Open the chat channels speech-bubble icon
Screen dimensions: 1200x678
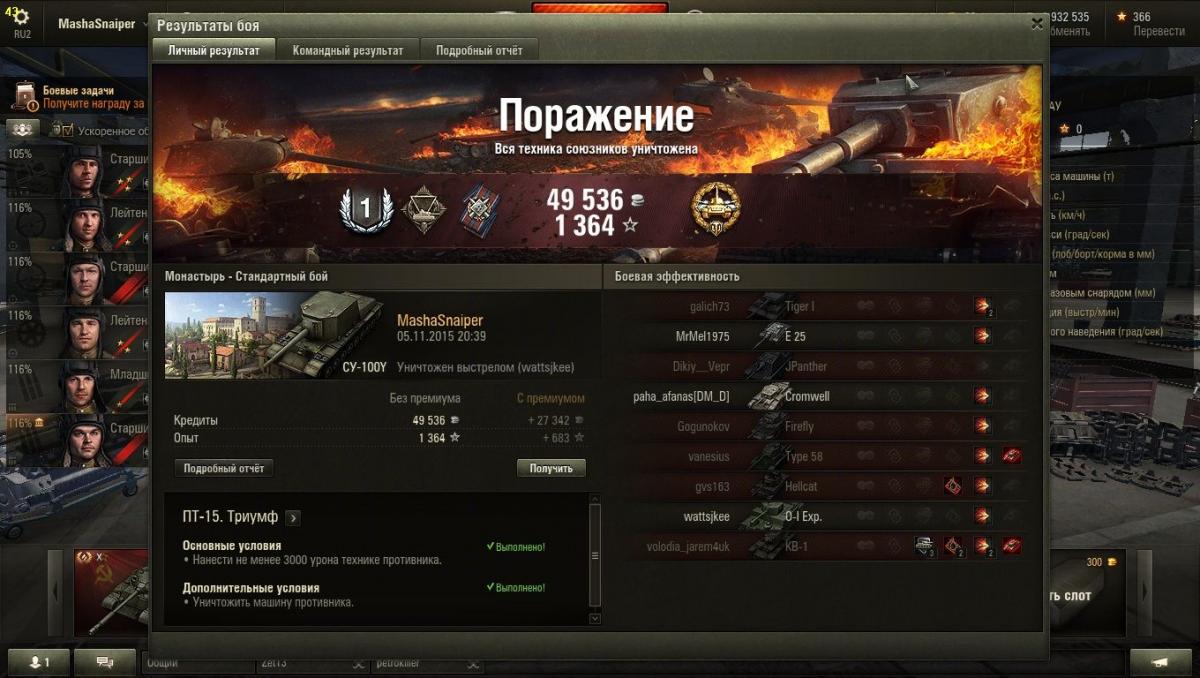(x=105, y=662)
